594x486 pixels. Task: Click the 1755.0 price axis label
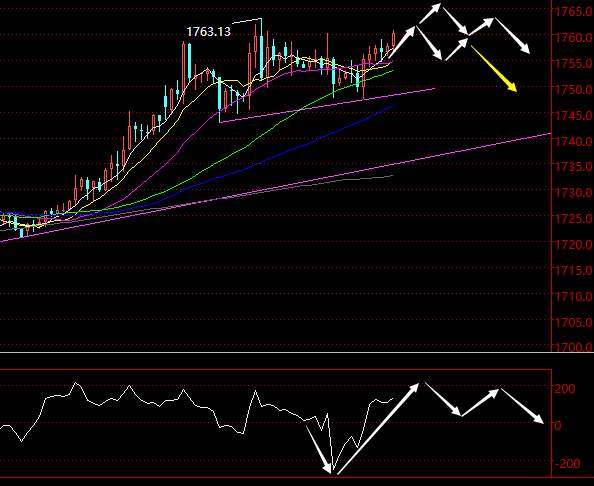point(574,63)
